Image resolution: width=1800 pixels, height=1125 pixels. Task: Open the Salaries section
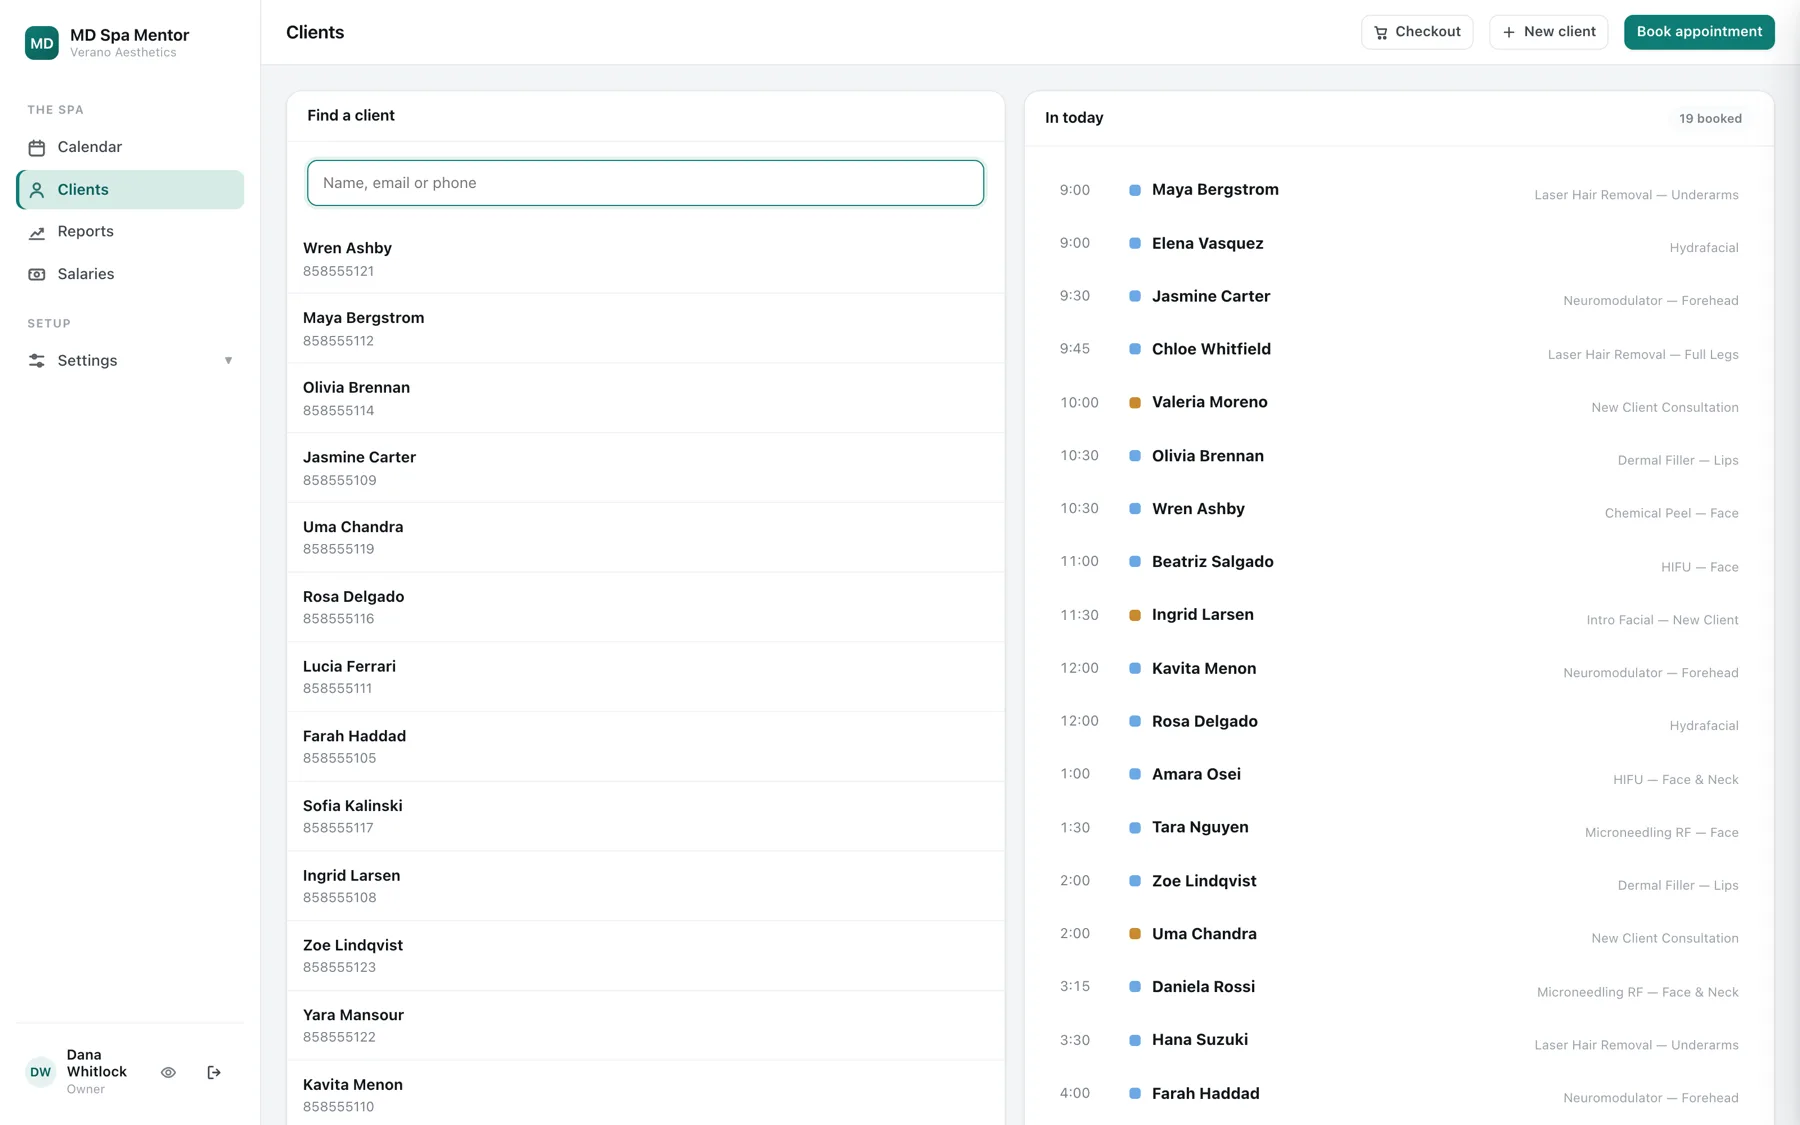(130, 274)
